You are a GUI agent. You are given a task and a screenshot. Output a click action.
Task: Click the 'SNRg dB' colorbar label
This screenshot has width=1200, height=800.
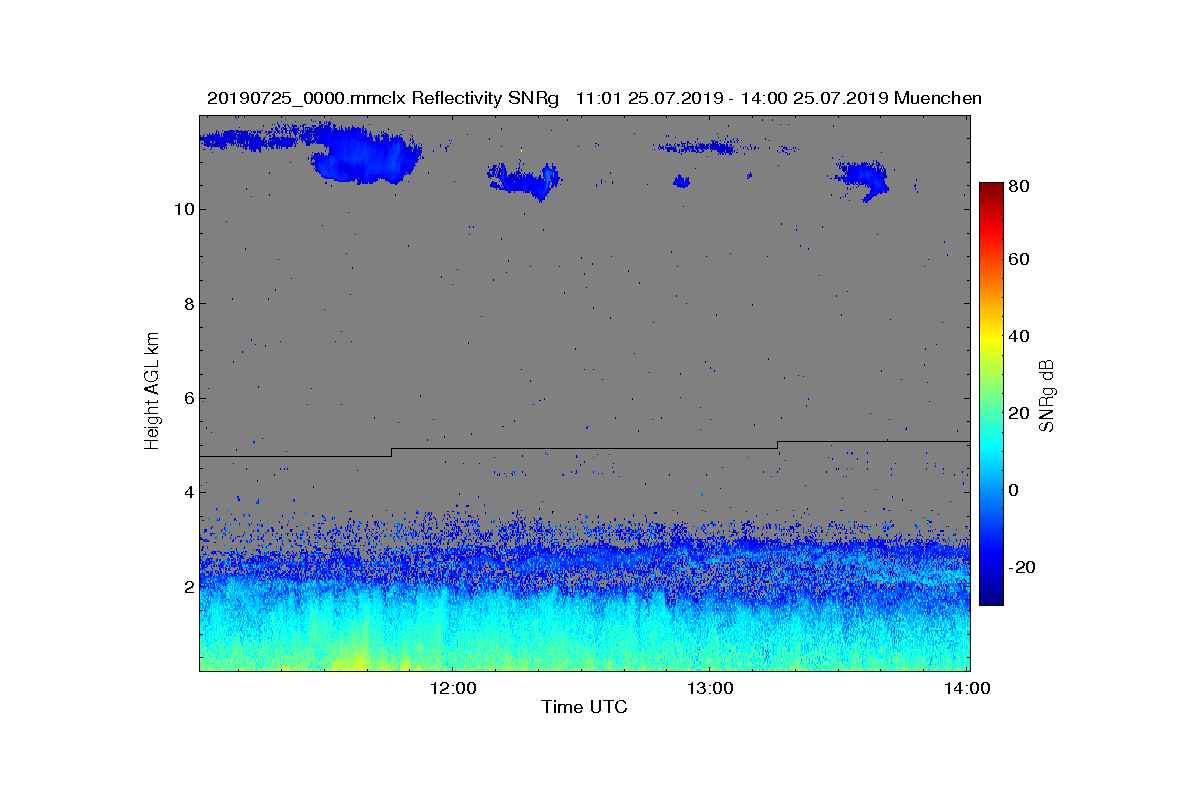point(1048,395)
